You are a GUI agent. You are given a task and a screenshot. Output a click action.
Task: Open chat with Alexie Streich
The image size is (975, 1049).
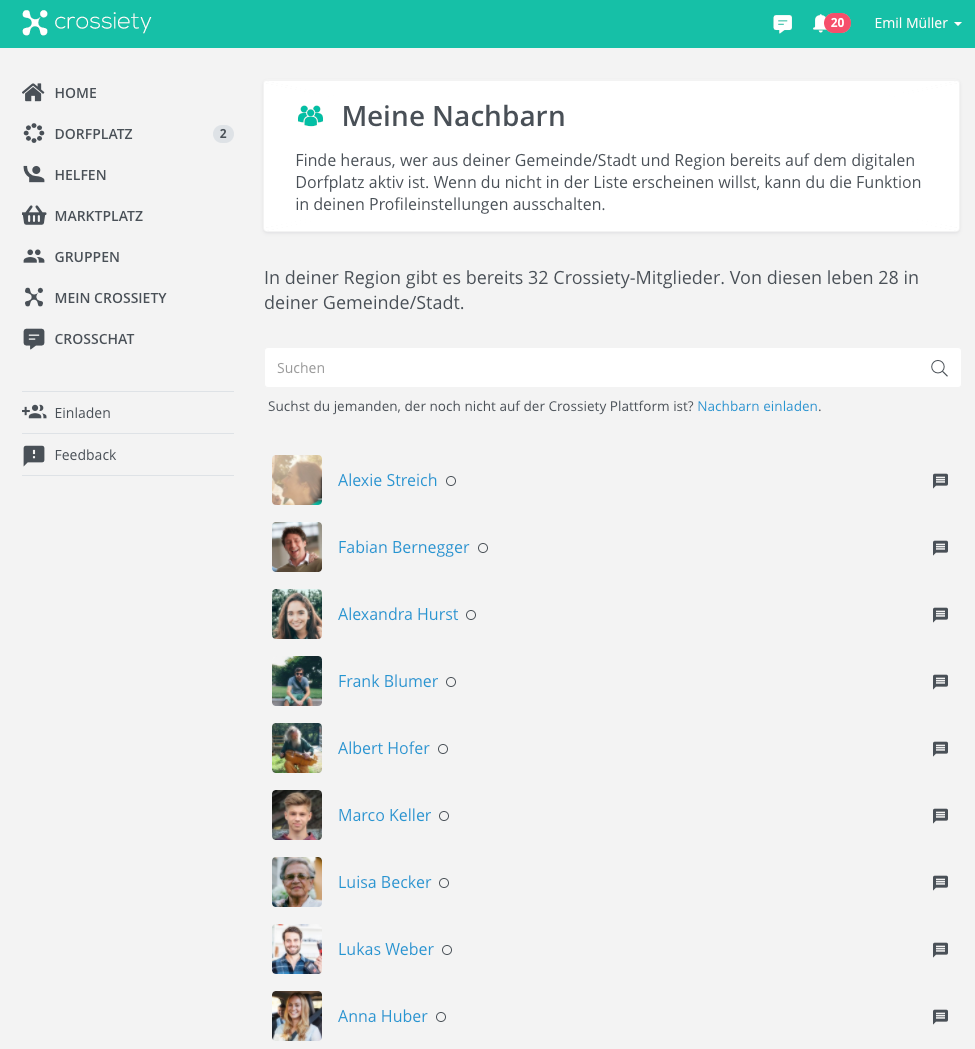pyautogui.click(x=940, y=480)
